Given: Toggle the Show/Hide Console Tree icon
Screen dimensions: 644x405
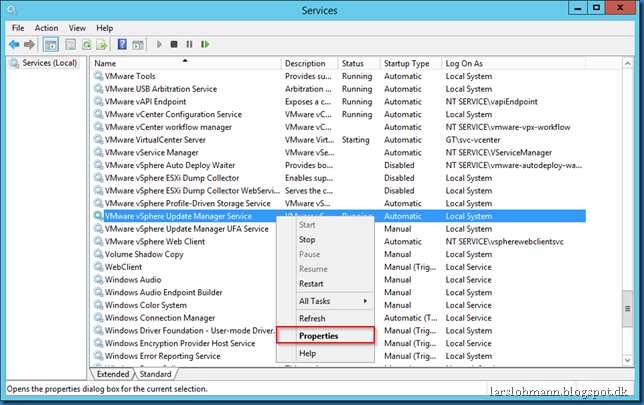Looking at the screenshot, I should [x=51, y=44].
